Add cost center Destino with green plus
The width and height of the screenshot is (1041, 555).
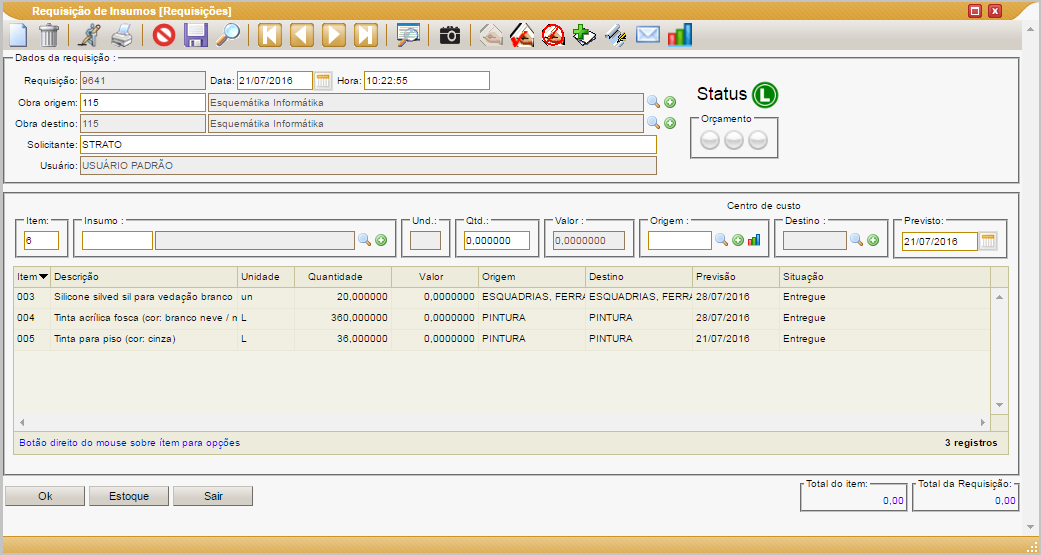(x=873, y=240)
